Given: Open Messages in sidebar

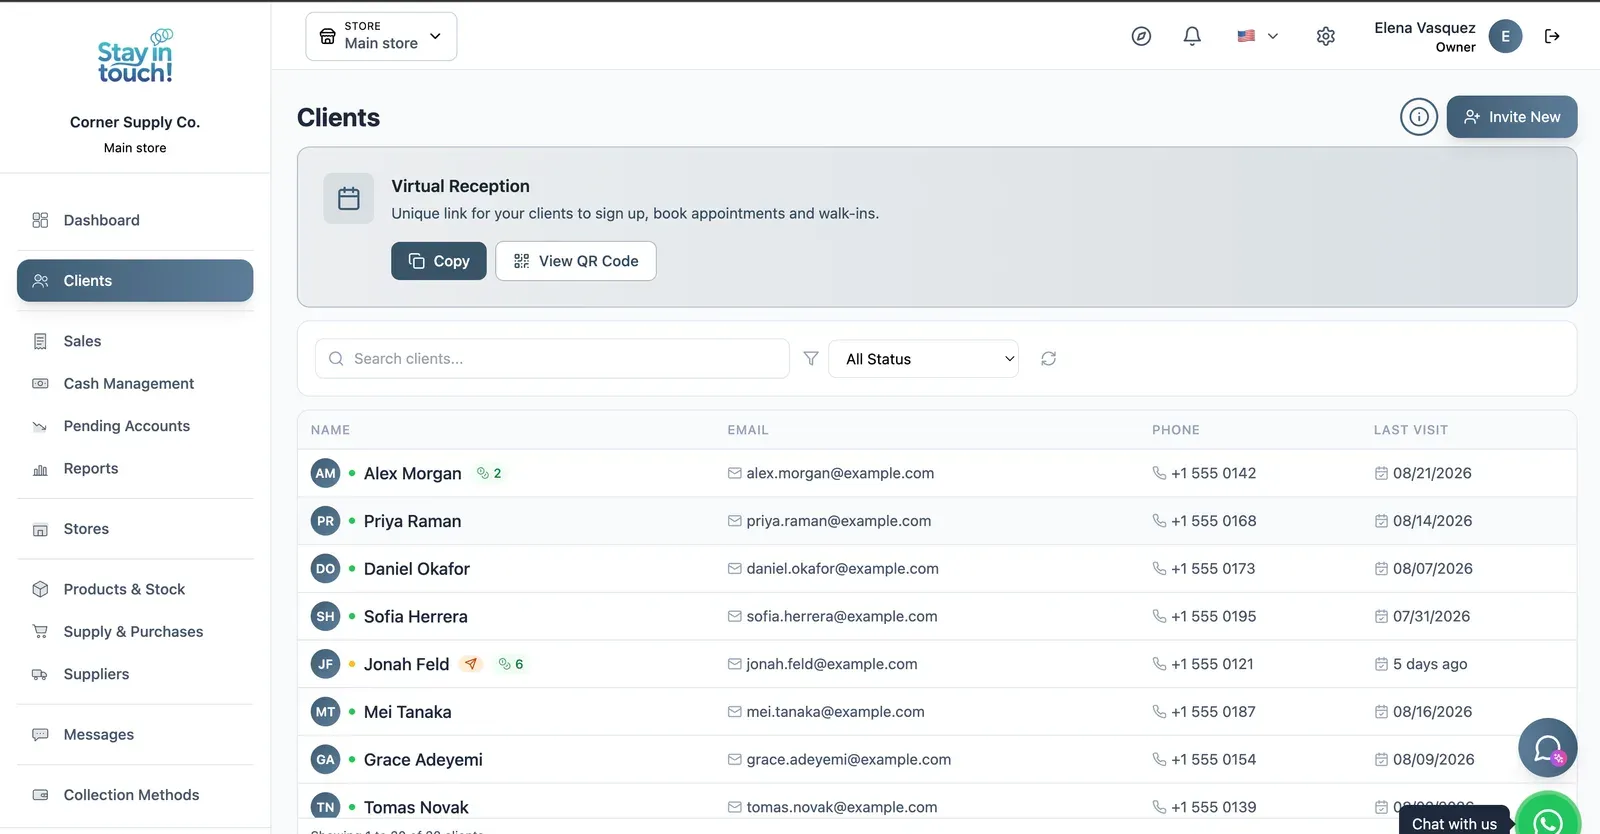Looking at the screenshot, I should [x=135, y=734].
